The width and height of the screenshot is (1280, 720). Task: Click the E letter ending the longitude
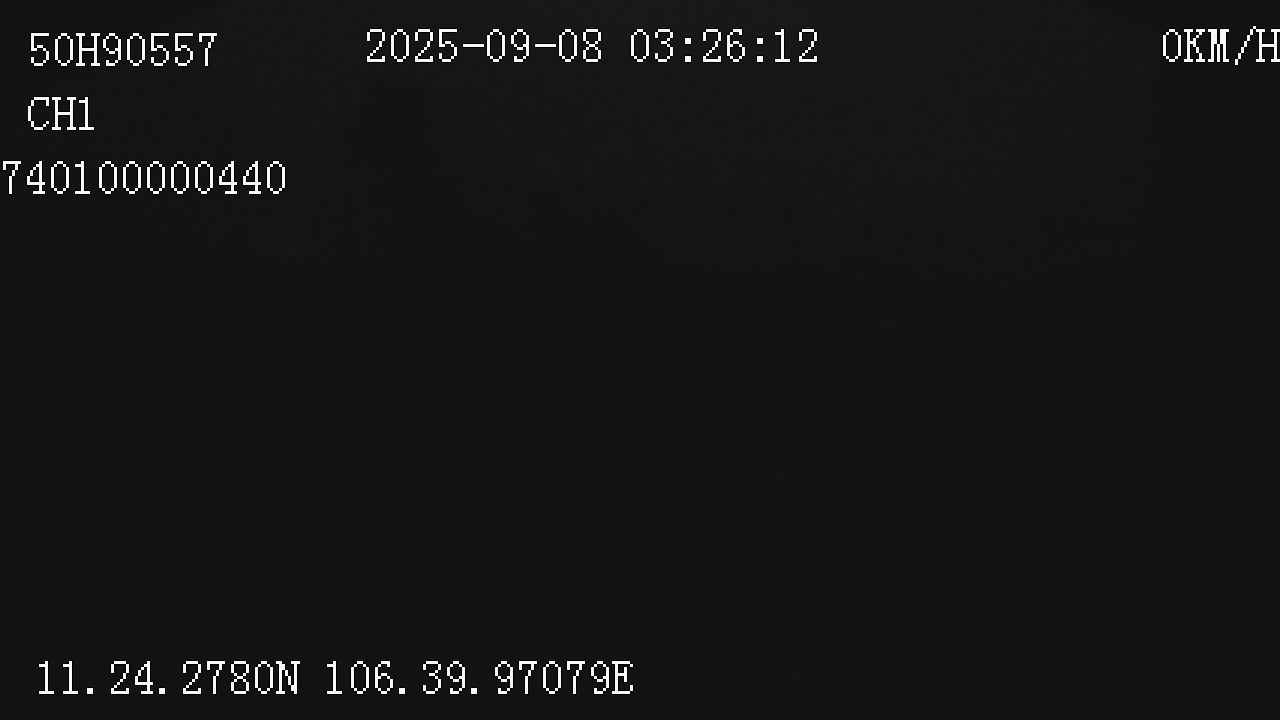pyautogui.click(x=622, y=678)
